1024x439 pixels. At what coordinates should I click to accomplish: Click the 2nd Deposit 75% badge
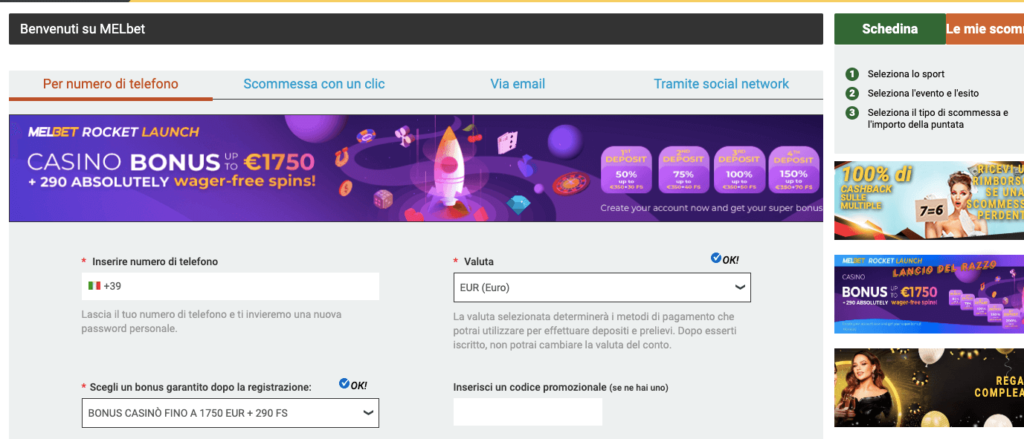[683, 170]
